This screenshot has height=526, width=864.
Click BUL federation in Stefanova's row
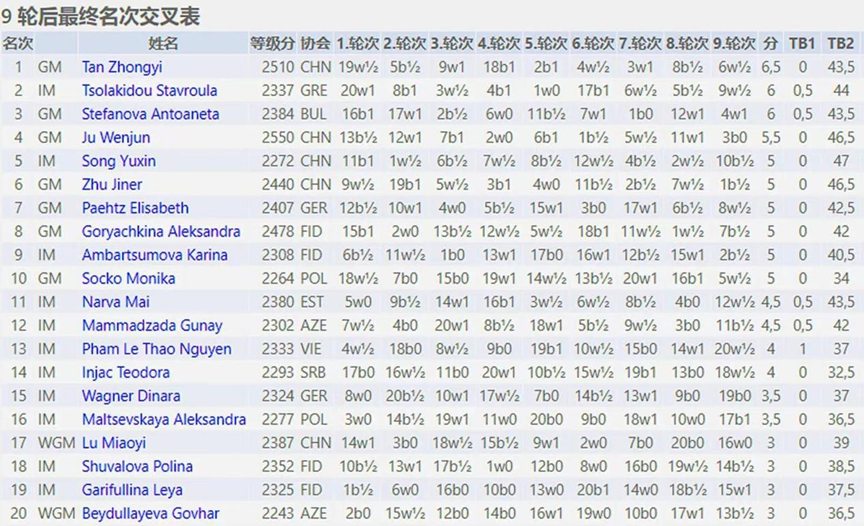coord(314,114)
